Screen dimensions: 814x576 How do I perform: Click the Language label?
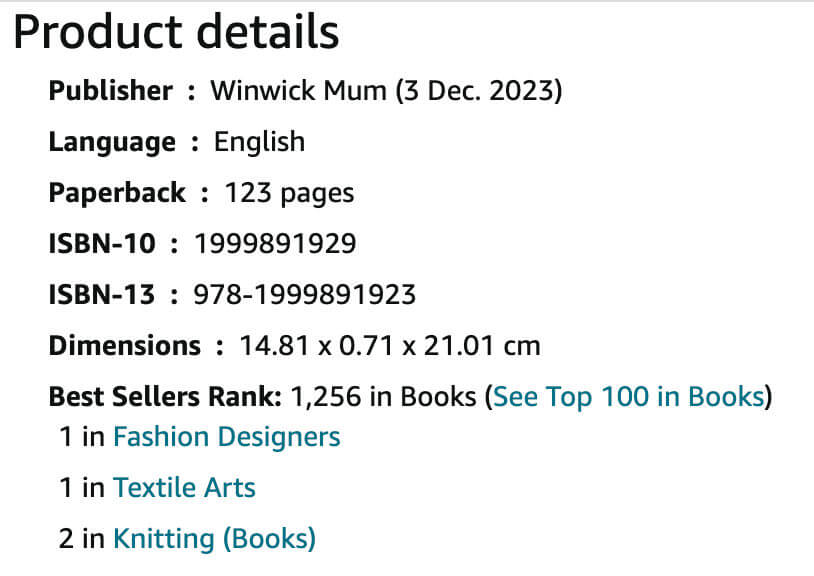tap(111, 142)
